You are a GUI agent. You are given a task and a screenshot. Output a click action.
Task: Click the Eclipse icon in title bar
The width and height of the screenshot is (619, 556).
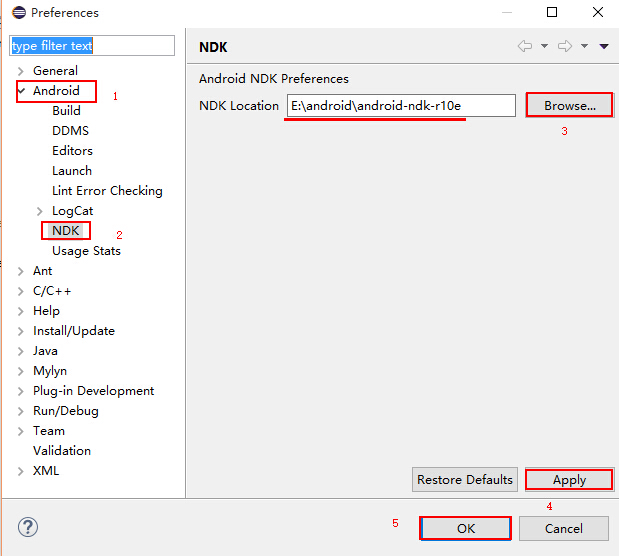pos(19,13)
